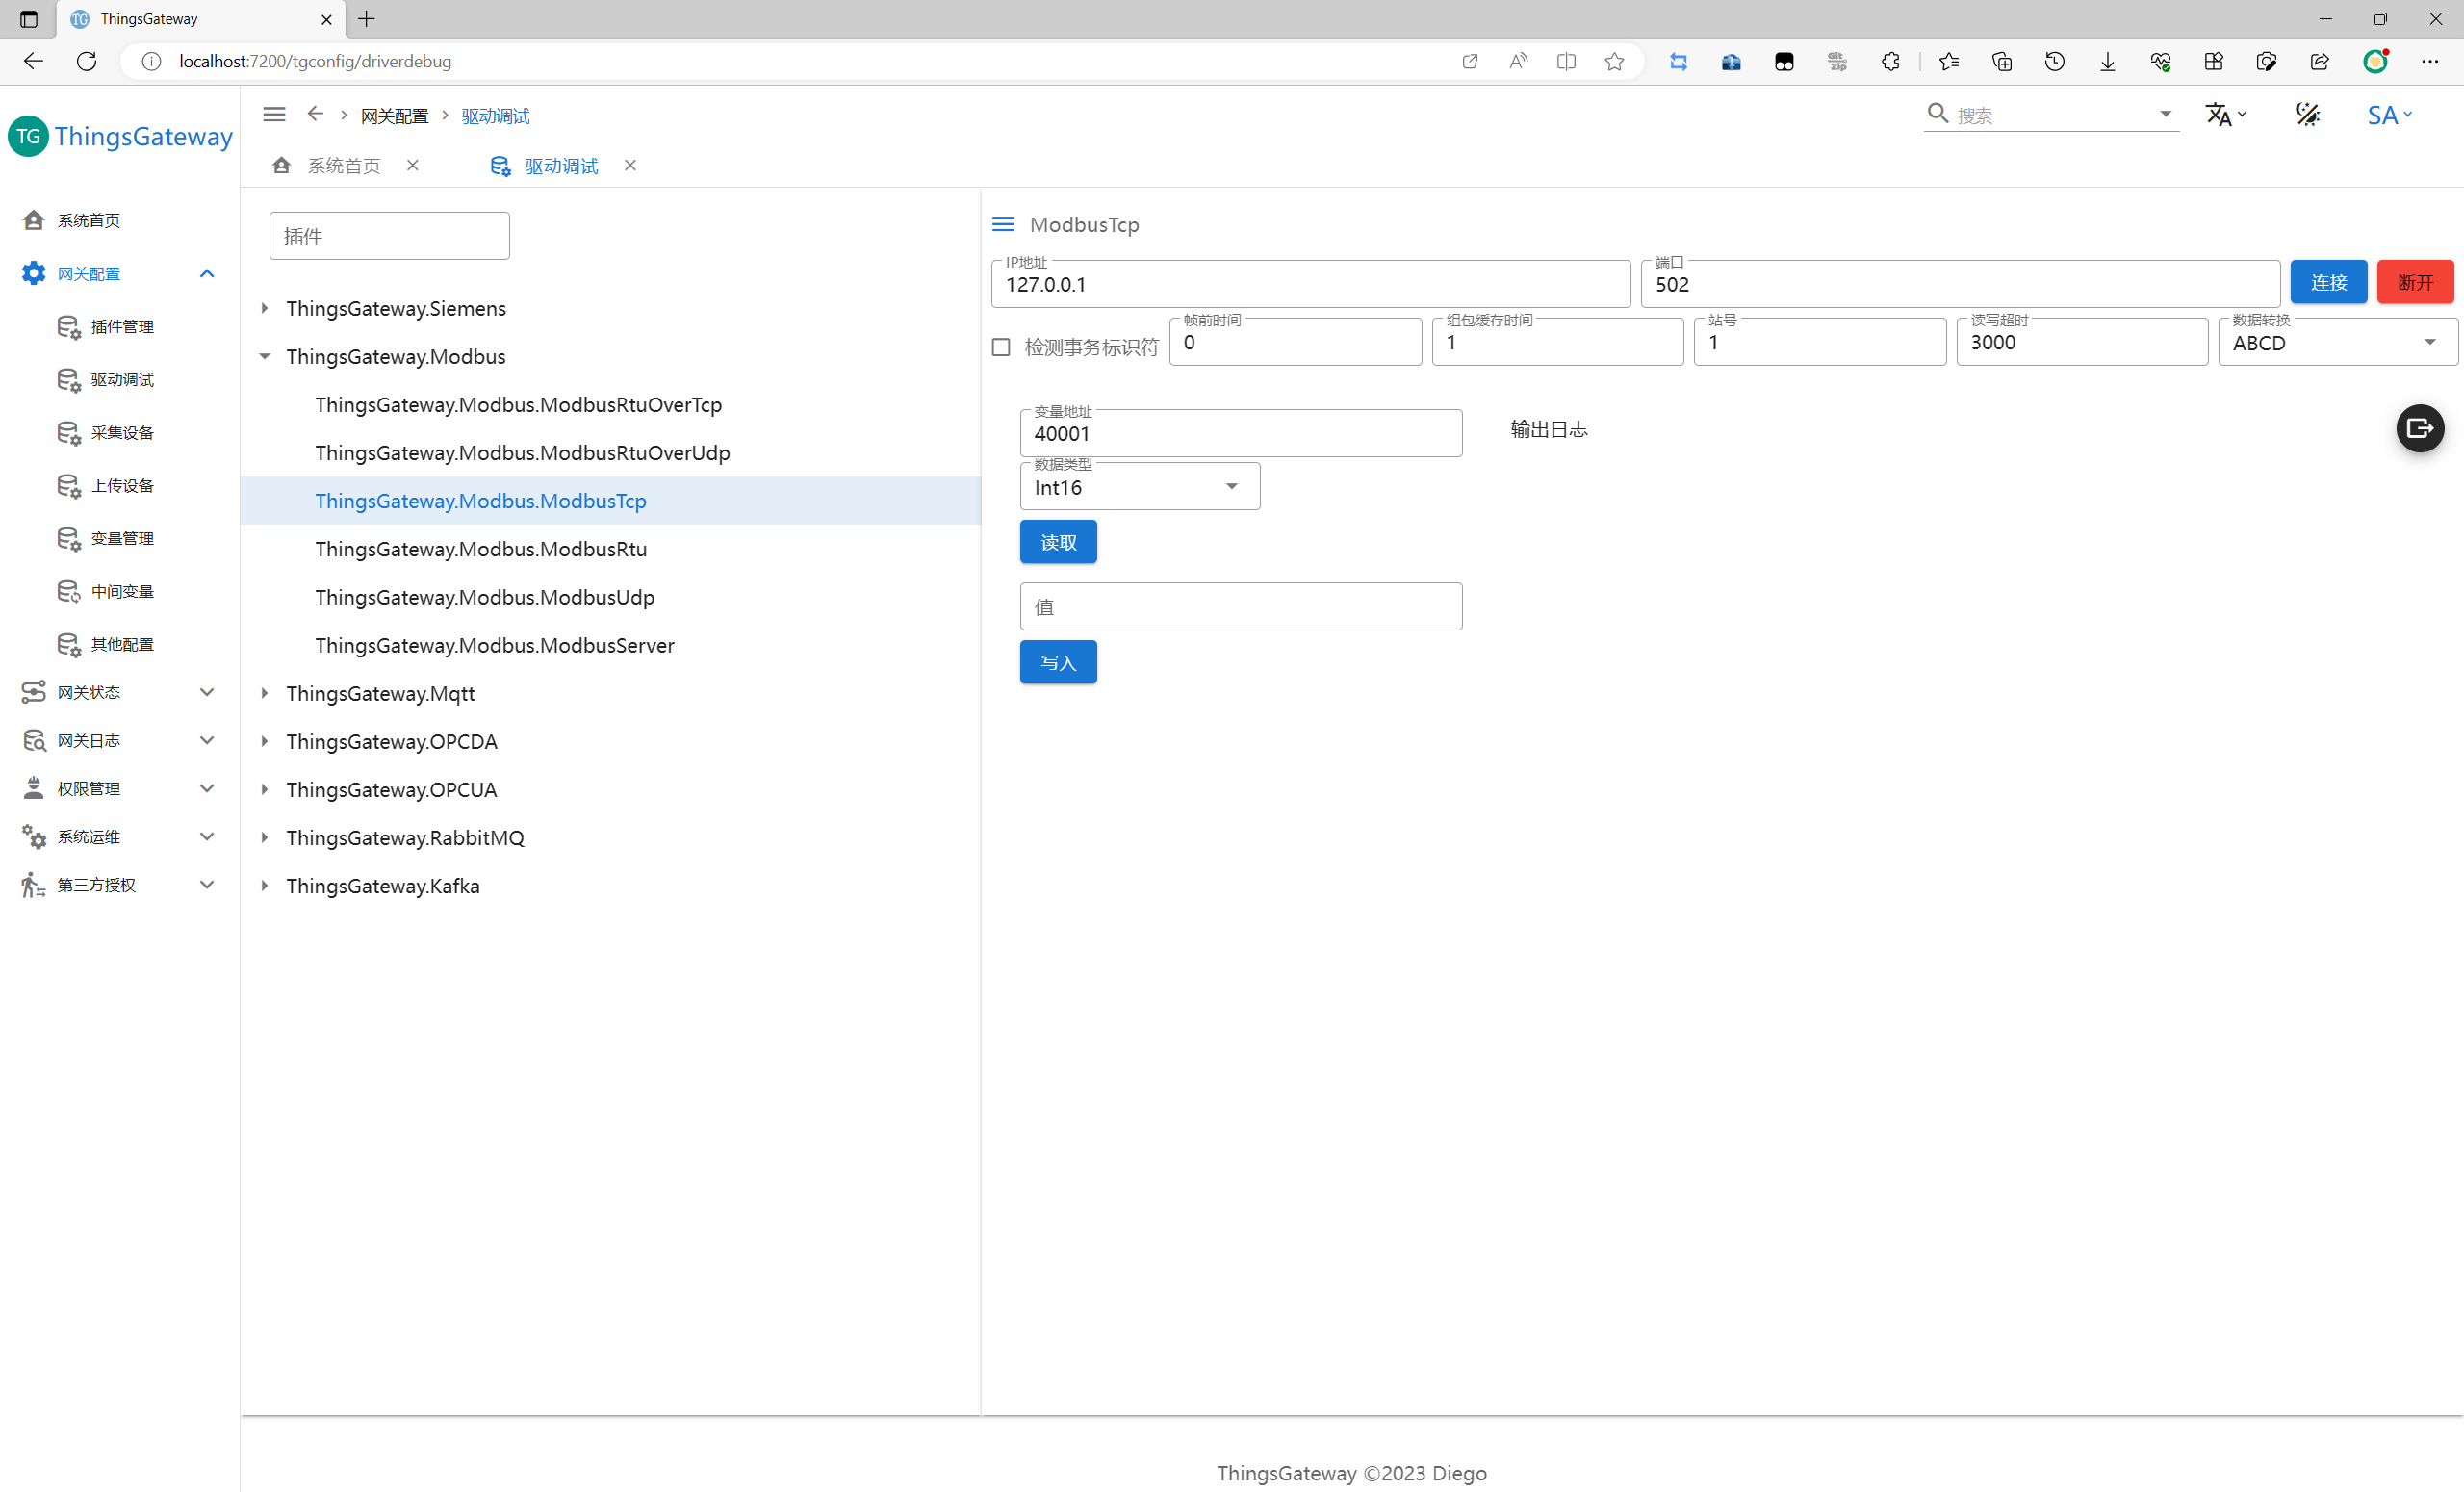Screen dimensions: 2464x1492
Task: Click the breadcrumb back arrow
Action: [x=315, y=114]
